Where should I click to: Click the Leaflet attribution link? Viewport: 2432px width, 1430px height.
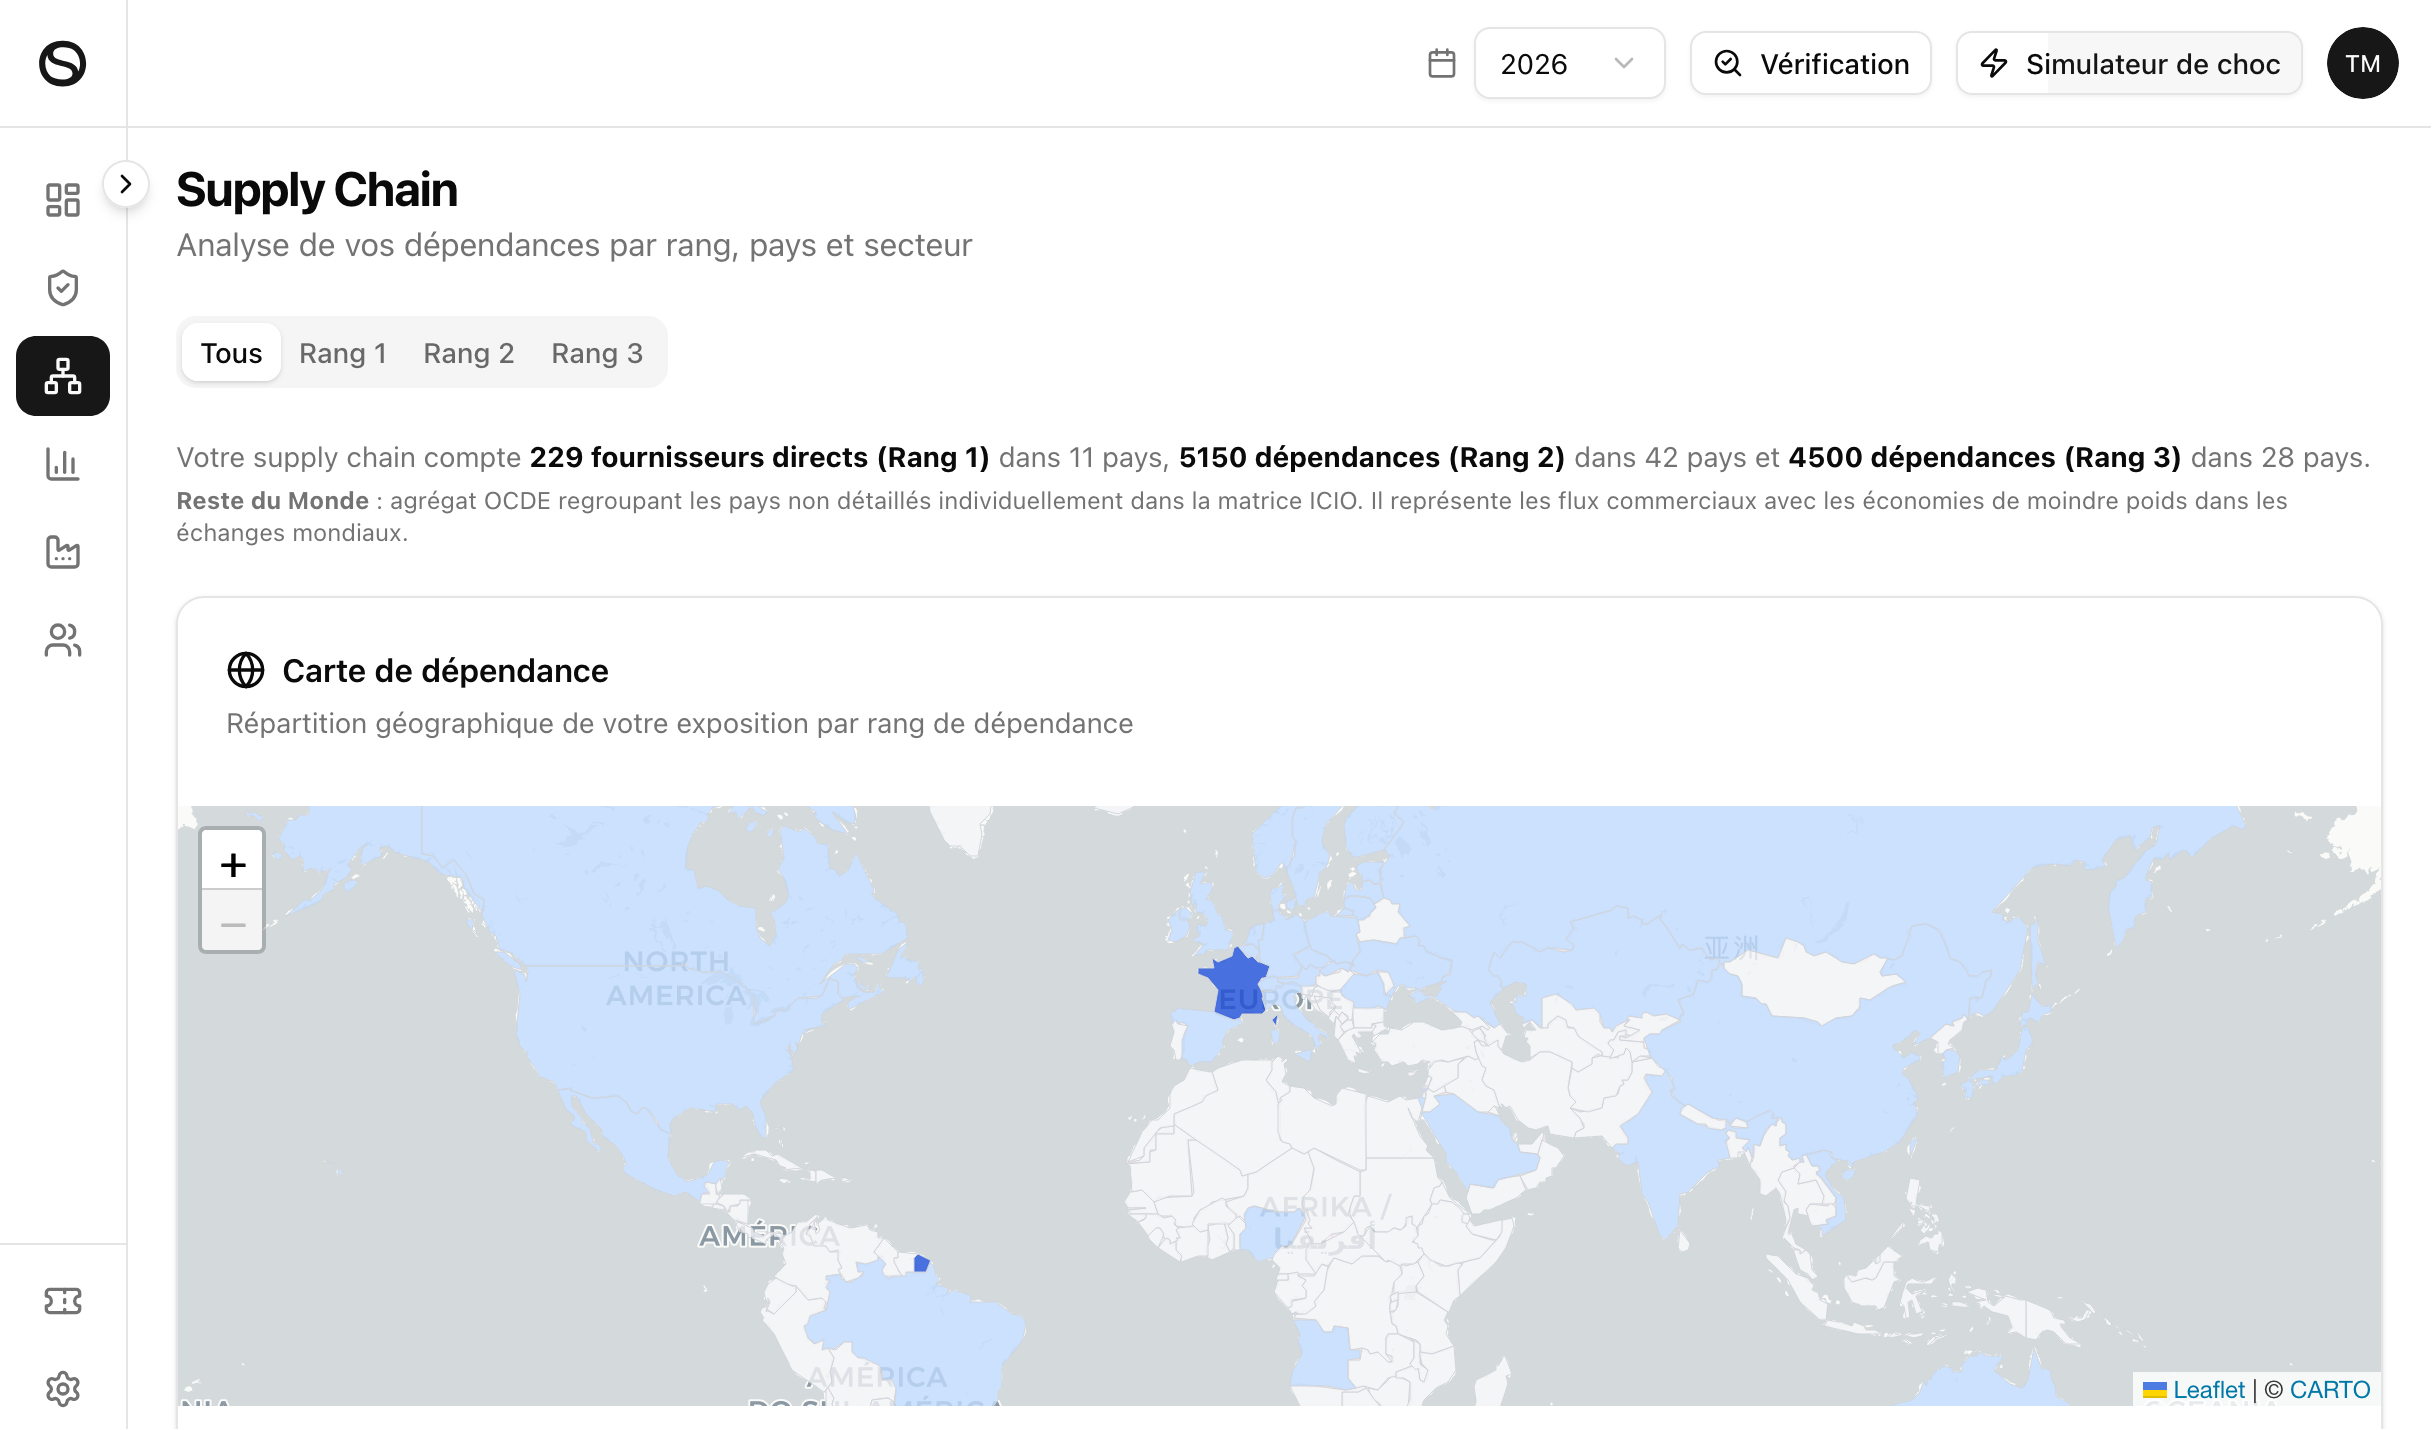point(2208,1389)
